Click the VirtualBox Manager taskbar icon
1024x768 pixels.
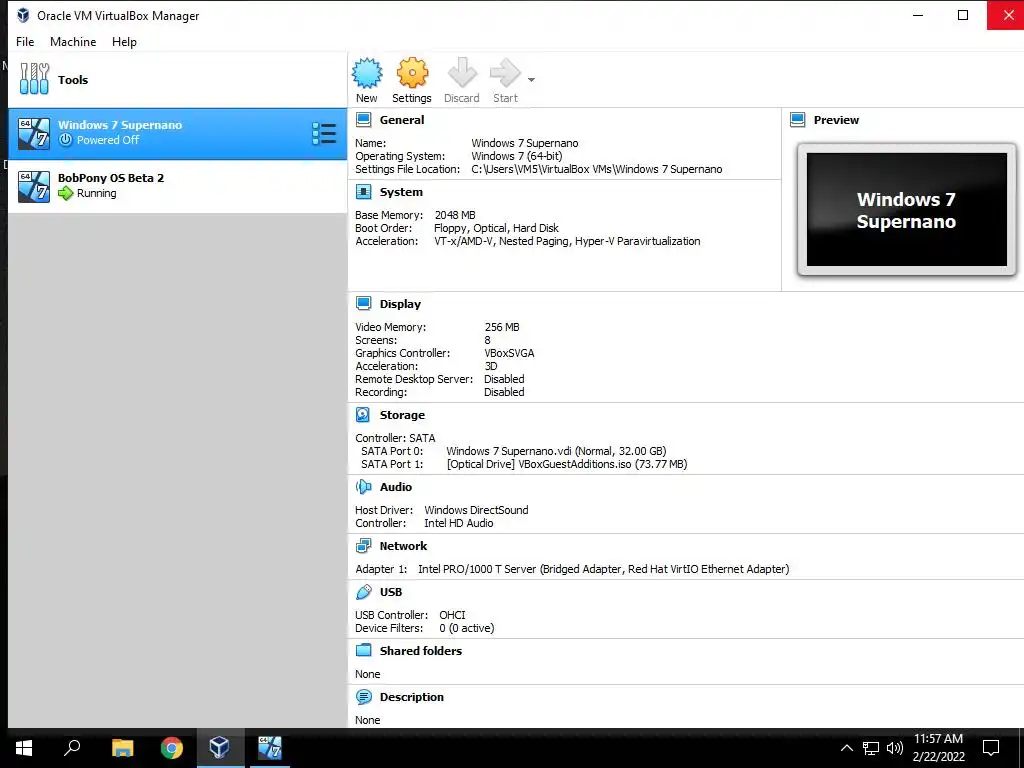pyautogui.click(x=220, y=748)
